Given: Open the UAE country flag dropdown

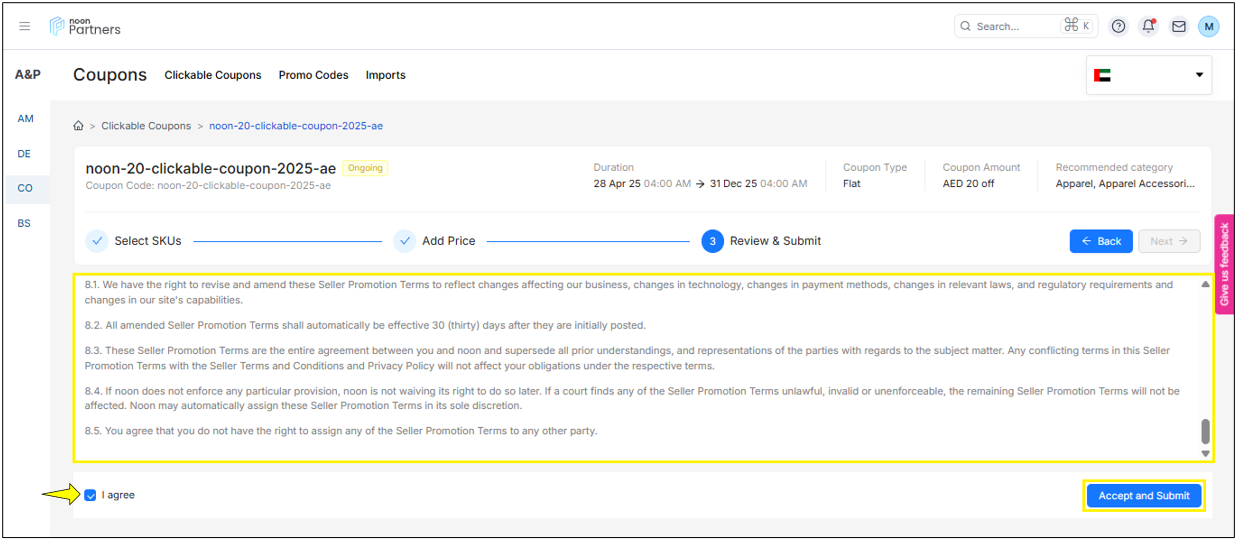Looking at the screenshot, I should pyautogui.click(x=1148, y=75).
